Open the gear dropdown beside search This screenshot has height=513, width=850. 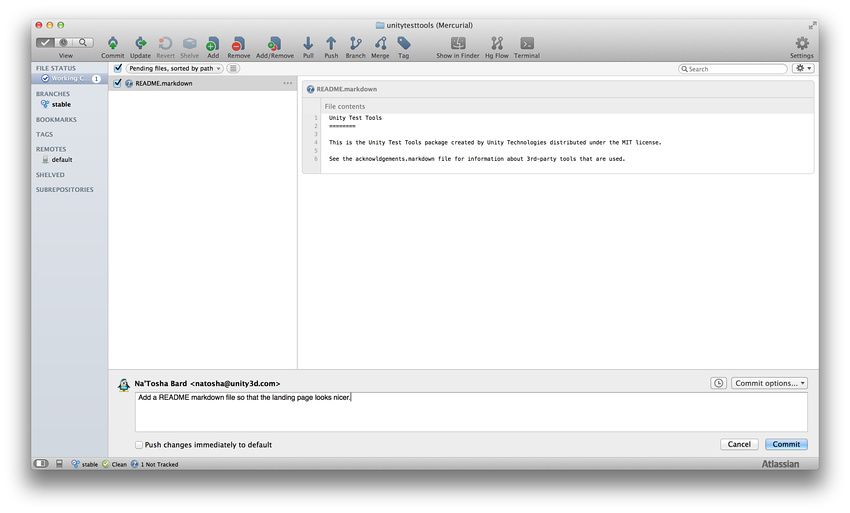tap(803, 69)
